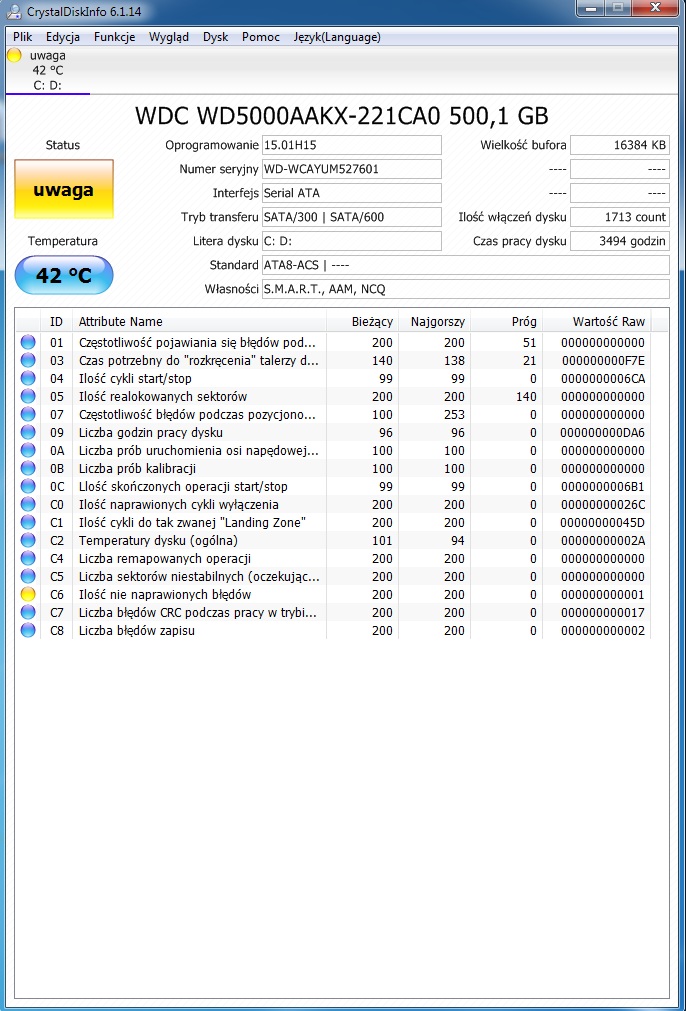
Task: Click the yellow status circle beside the top uwaga label
Action: [14, 55]
